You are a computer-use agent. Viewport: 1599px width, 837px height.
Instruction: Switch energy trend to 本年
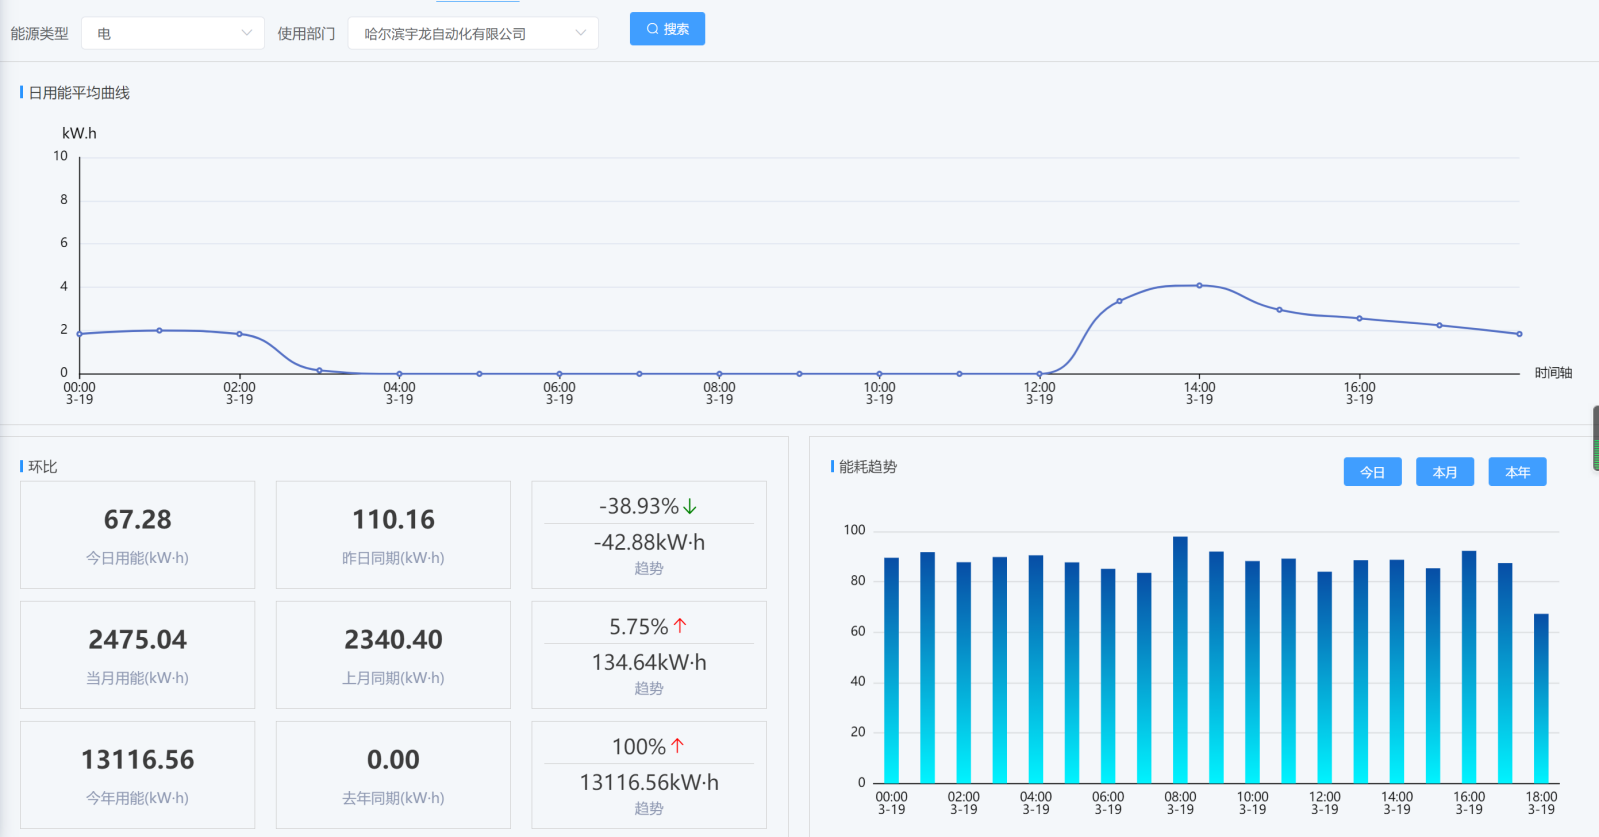click(x=1518, y=472)
